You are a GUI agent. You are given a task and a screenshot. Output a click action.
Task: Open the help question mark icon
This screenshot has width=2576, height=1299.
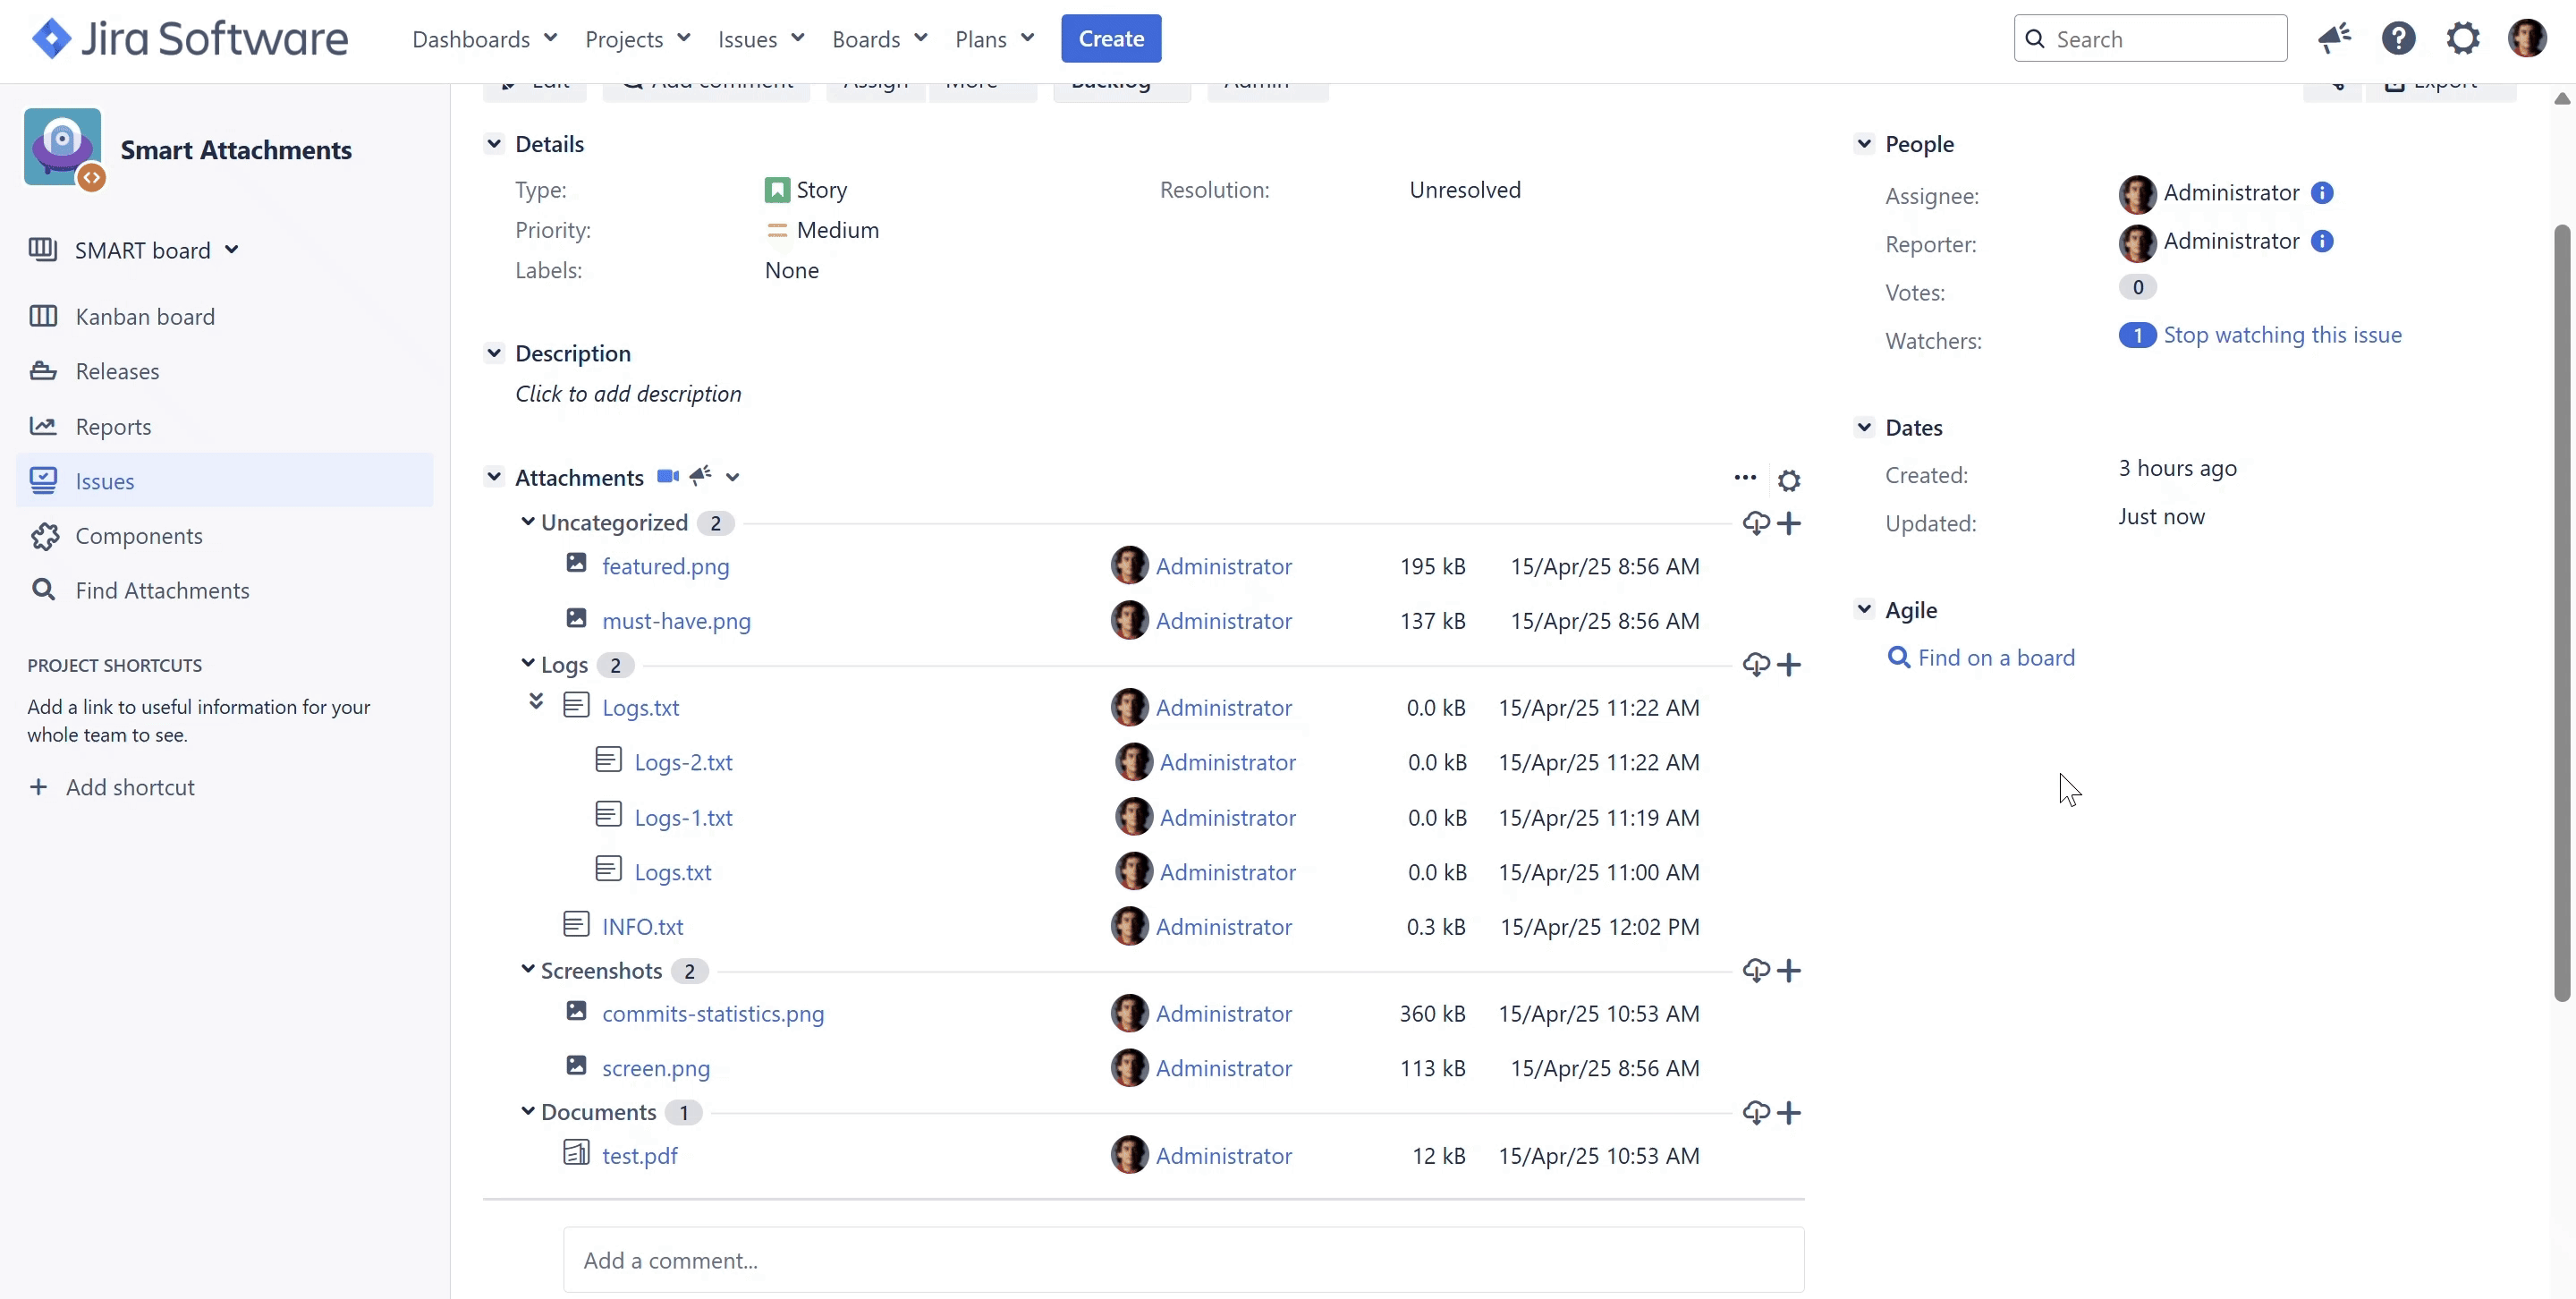(x=2398, y=39)
